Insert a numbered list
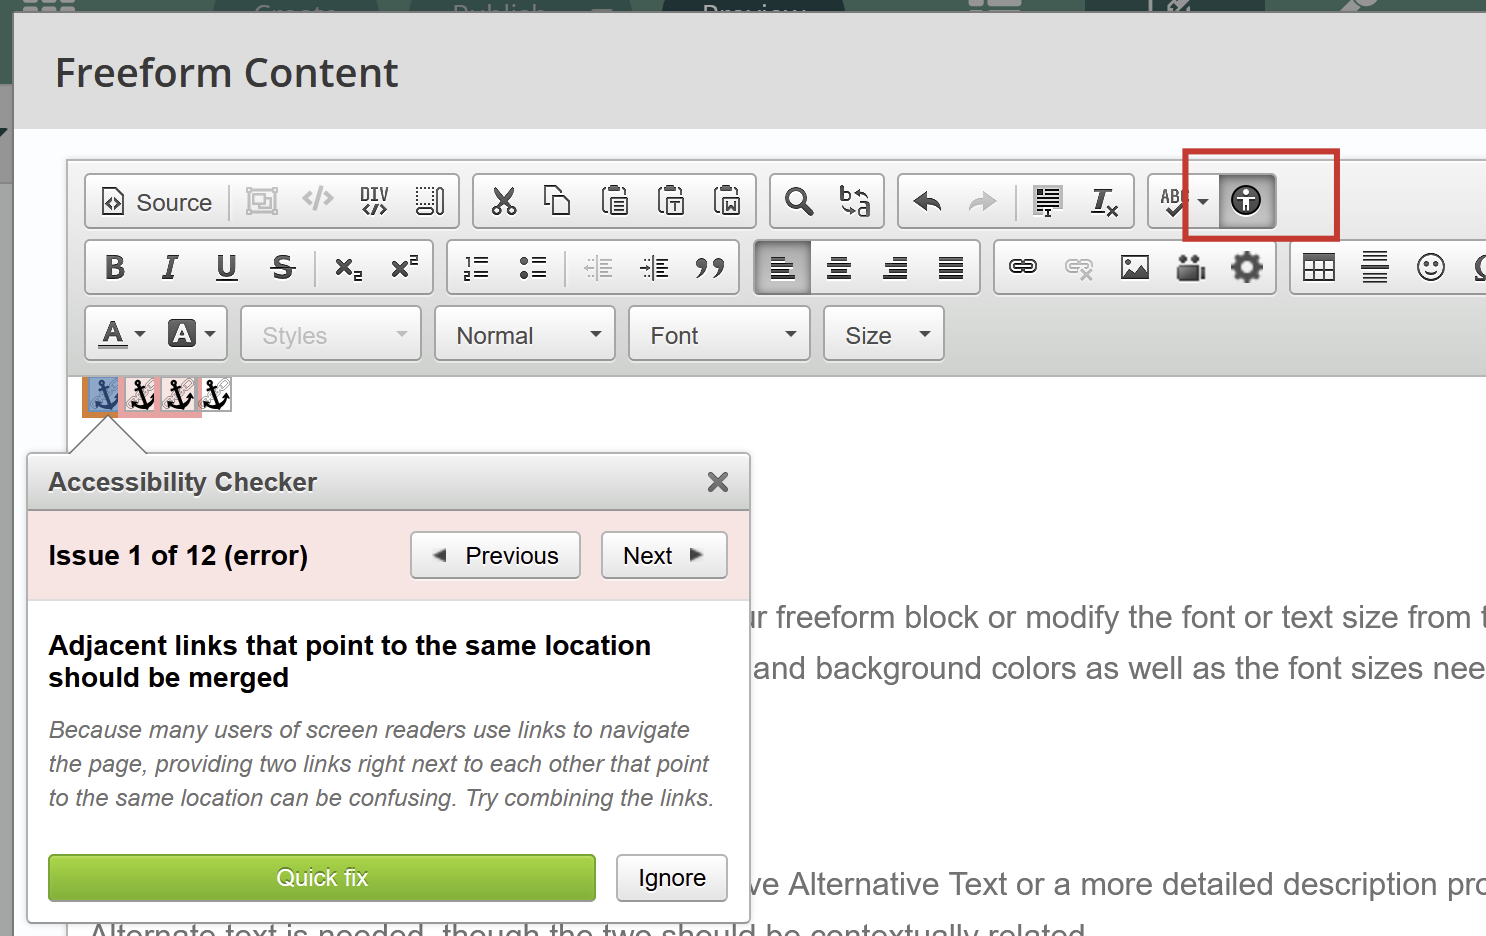The height and width of the screenshot is (936, 1486). point(477,267)
